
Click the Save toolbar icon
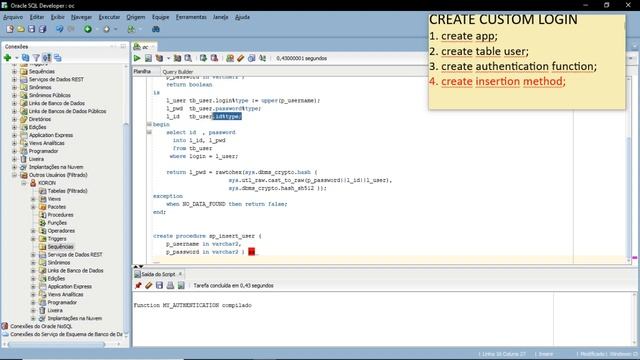click(x=31, y=29)
